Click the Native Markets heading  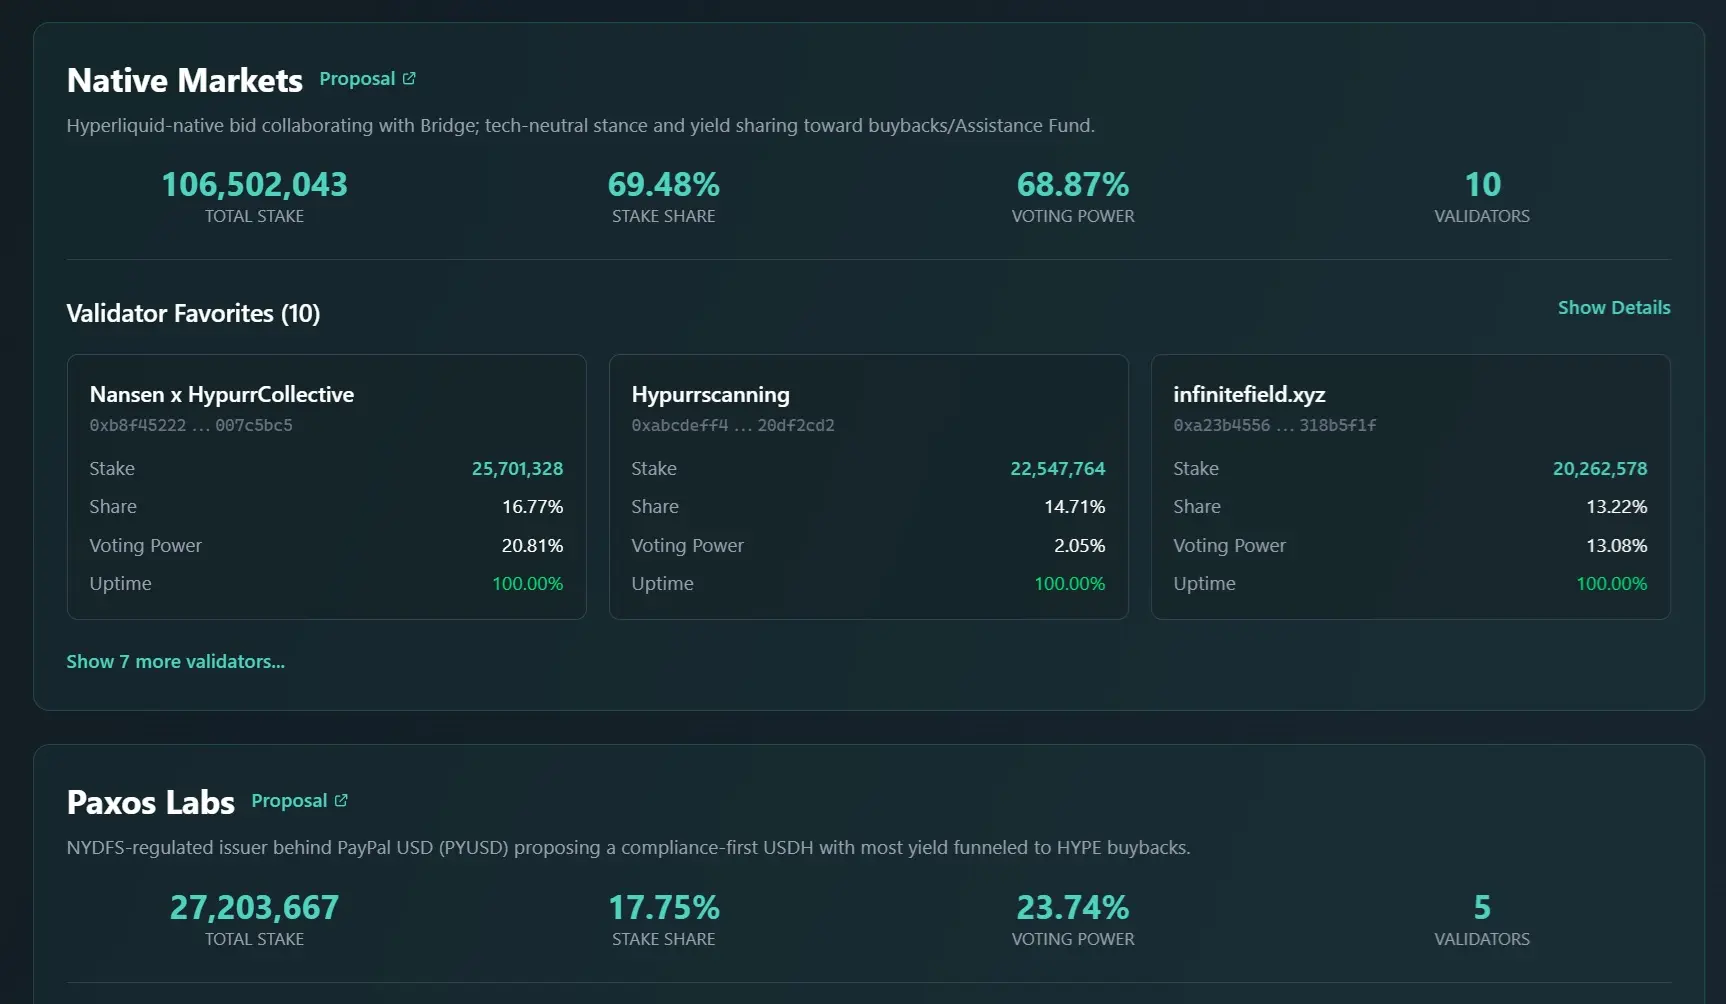coord(185,81)
